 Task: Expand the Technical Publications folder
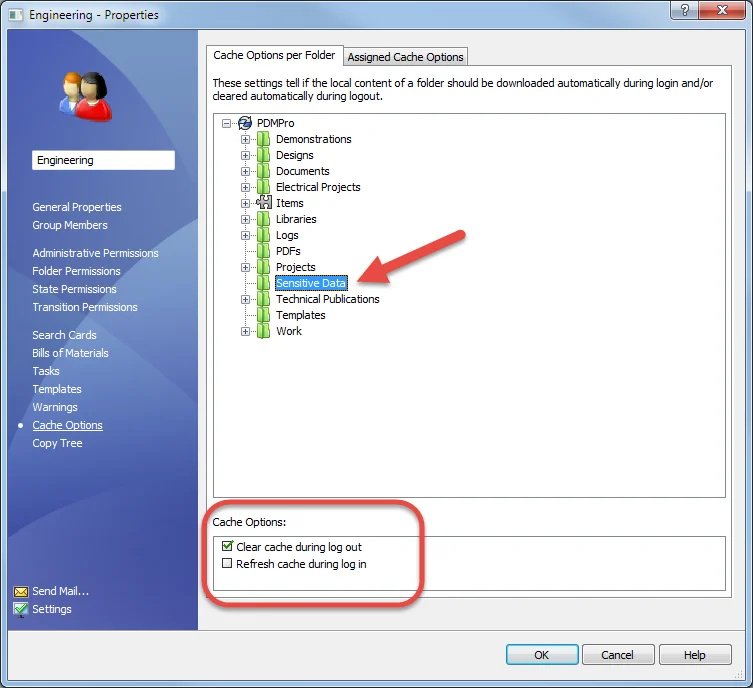tap(245, 300)
